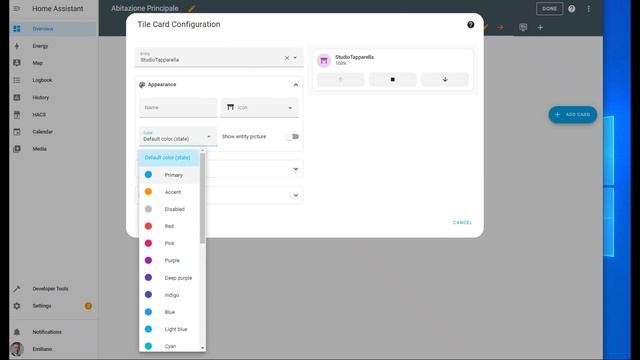This screenshot has width=640, height=360.
Task: Open HACS from the sidebar
Action: pyautogui.click(x=53, y=115)
